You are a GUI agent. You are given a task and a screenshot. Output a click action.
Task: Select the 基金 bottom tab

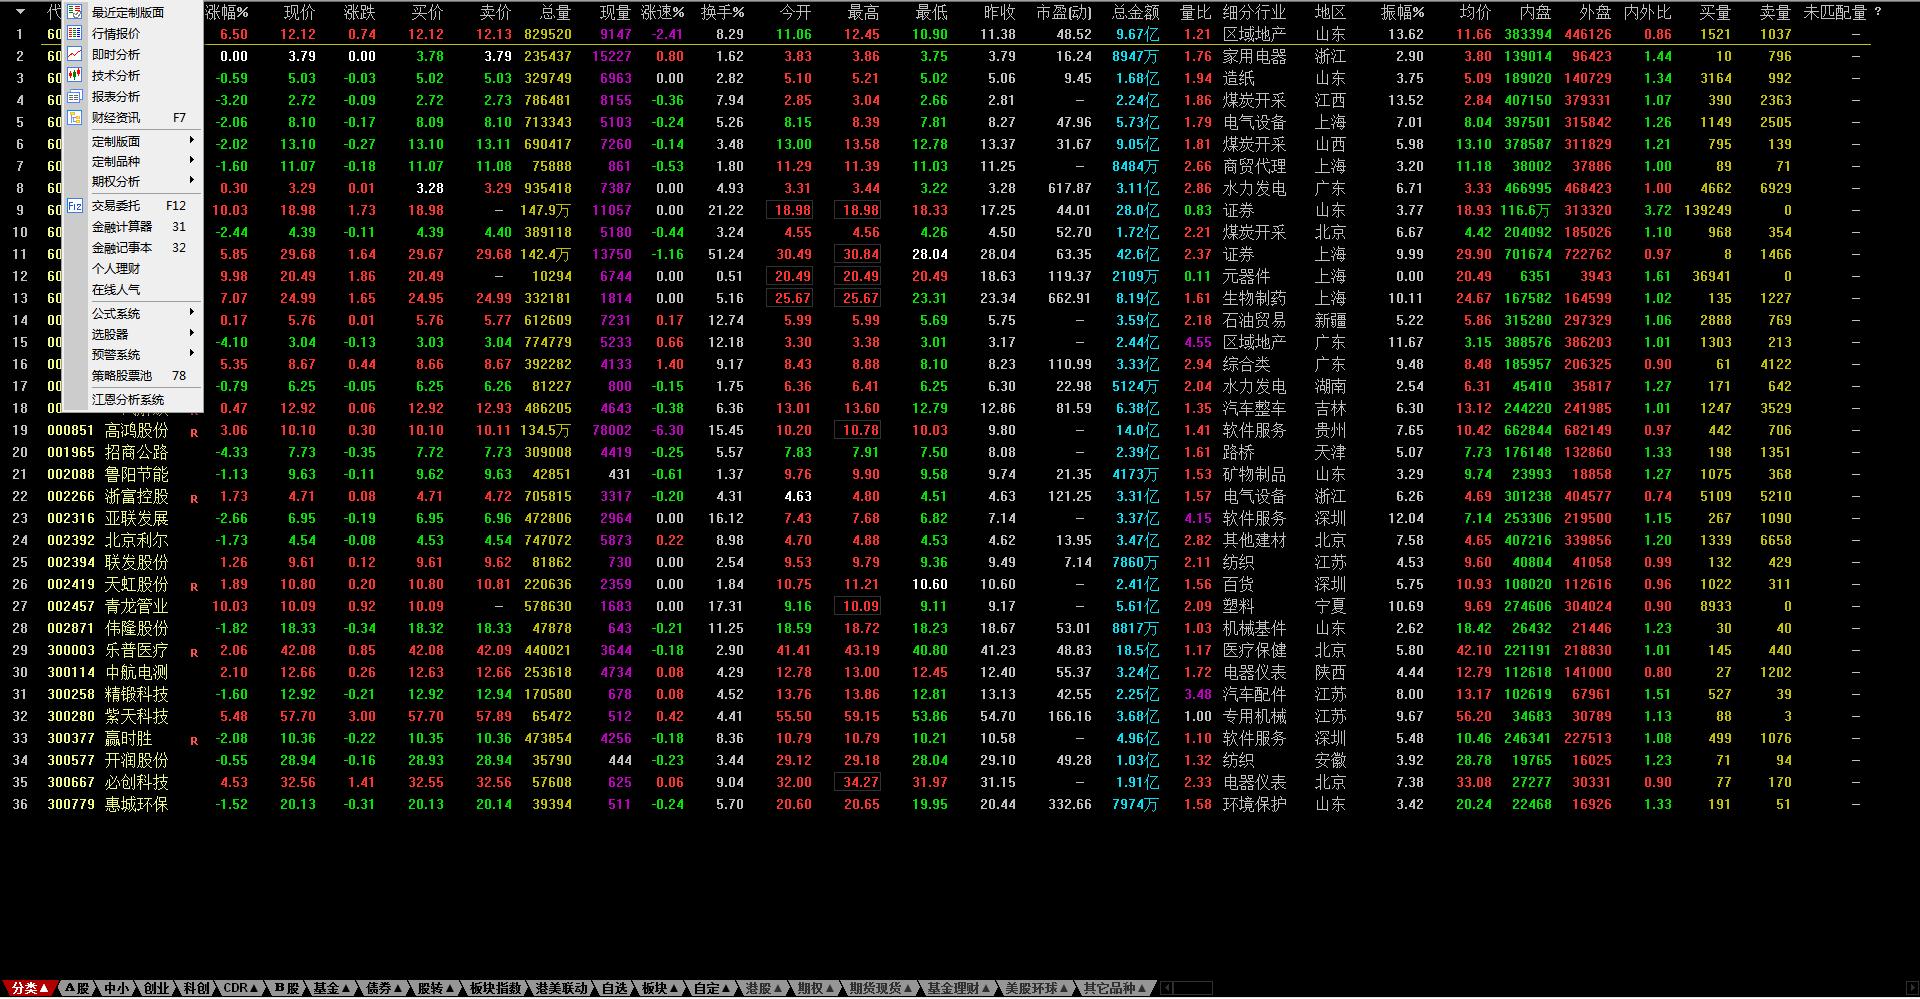point(332,988)
